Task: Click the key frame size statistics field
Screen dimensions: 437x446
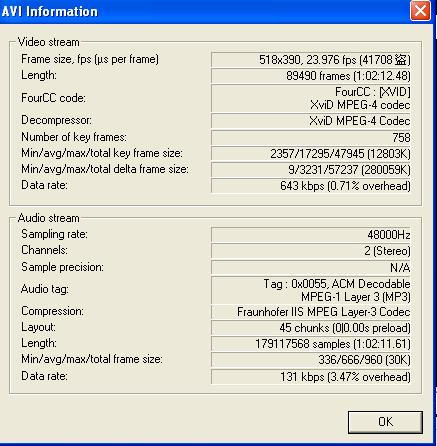Action: point(311,154)
